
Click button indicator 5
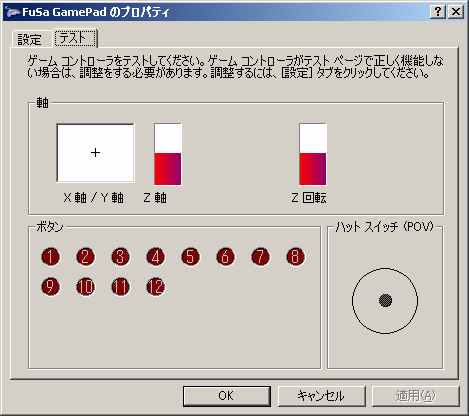[191, 257]
